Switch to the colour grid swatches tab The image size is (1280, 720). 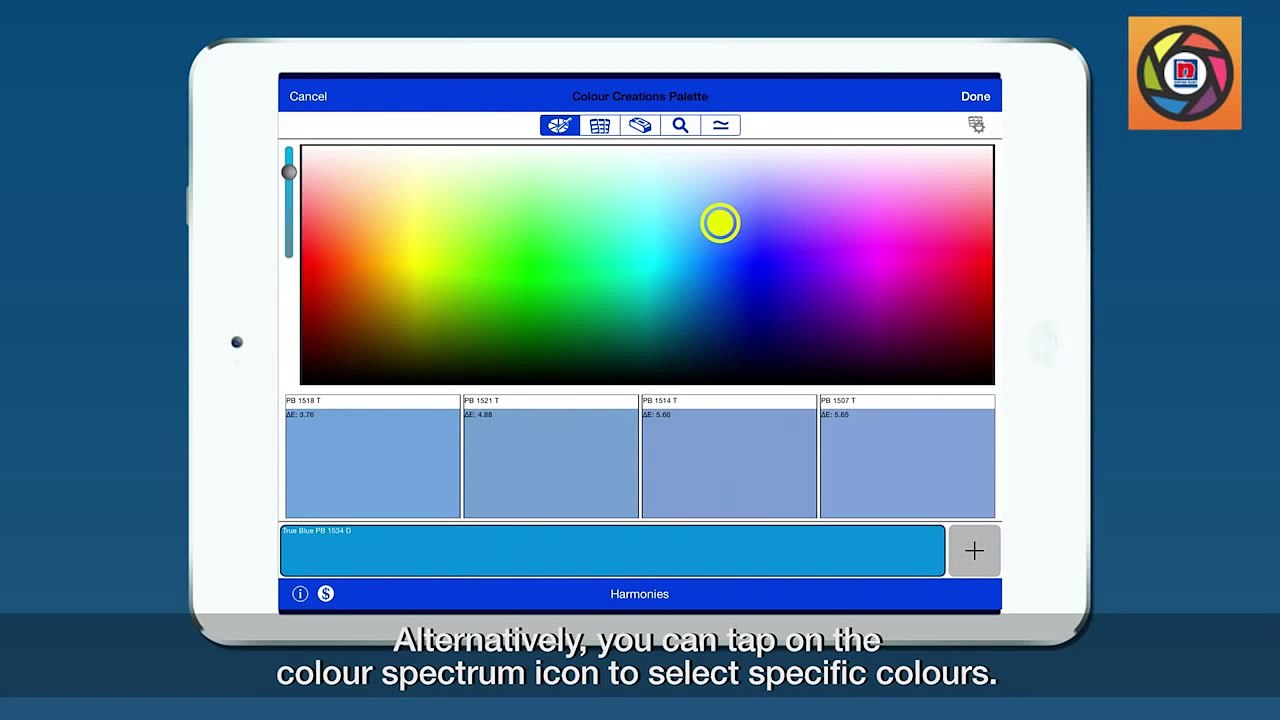pos(600,126)
